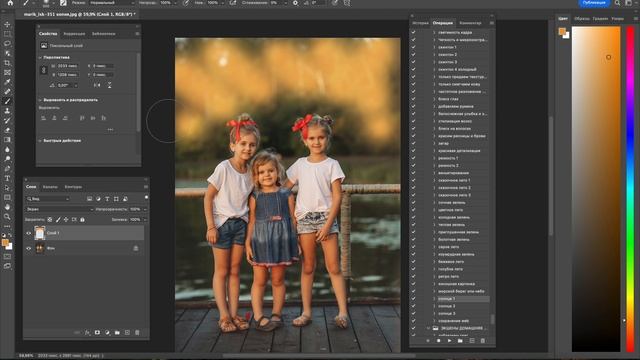Select the Zoom tool in the toolbox
This screenshot has height=360, width=640.
[x=7, y=217]
